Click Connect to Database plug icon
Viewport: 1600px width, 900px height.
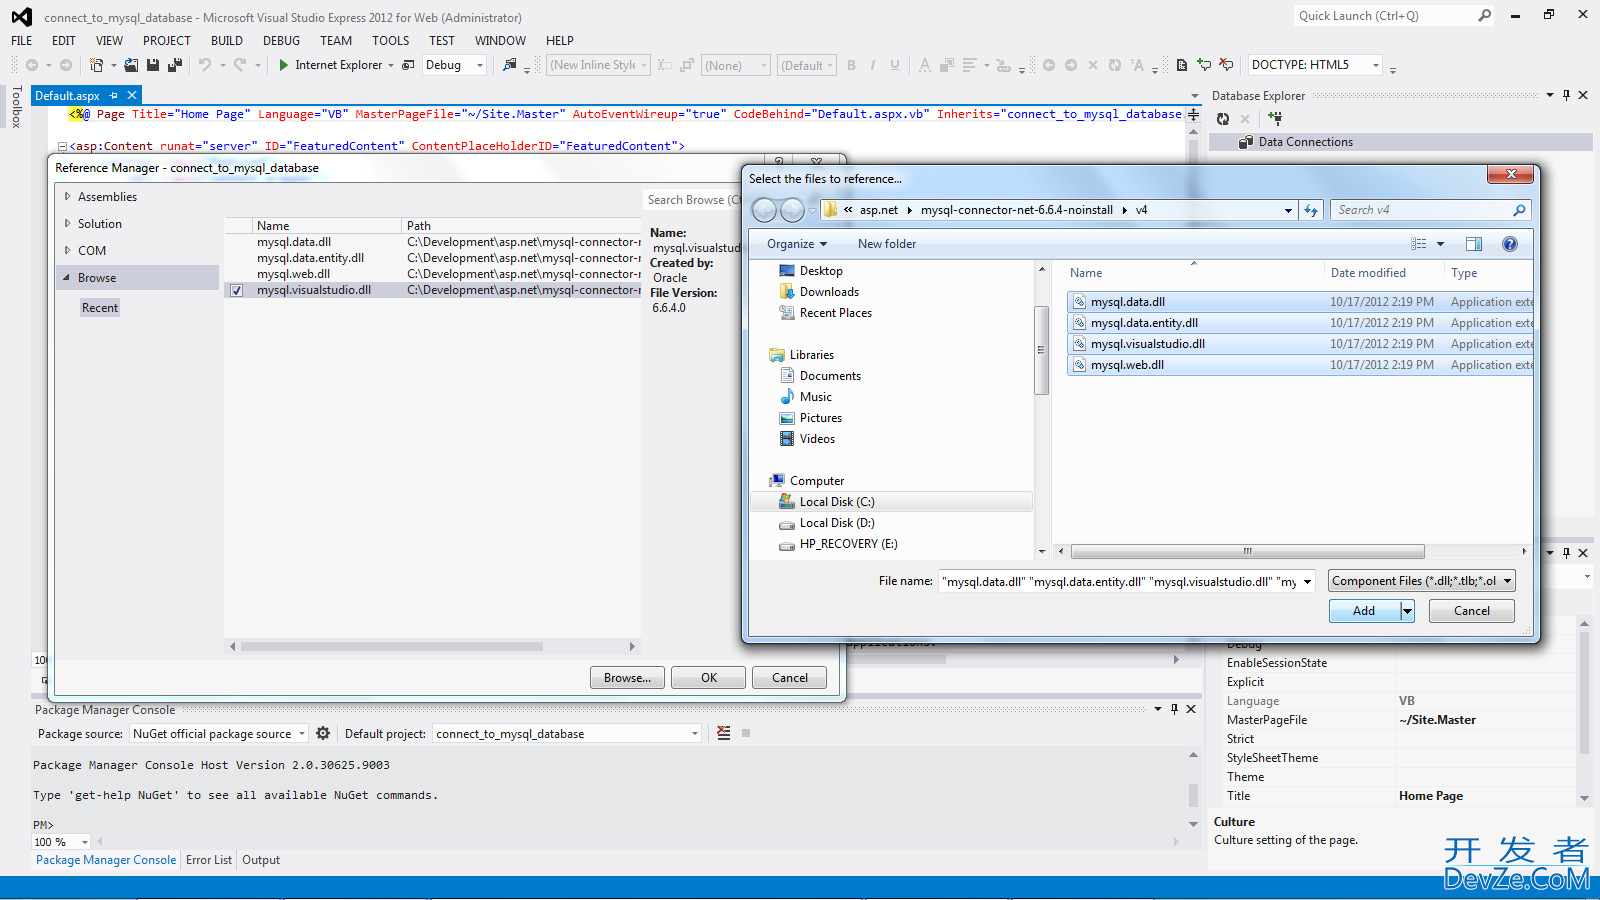point(1275,119)
